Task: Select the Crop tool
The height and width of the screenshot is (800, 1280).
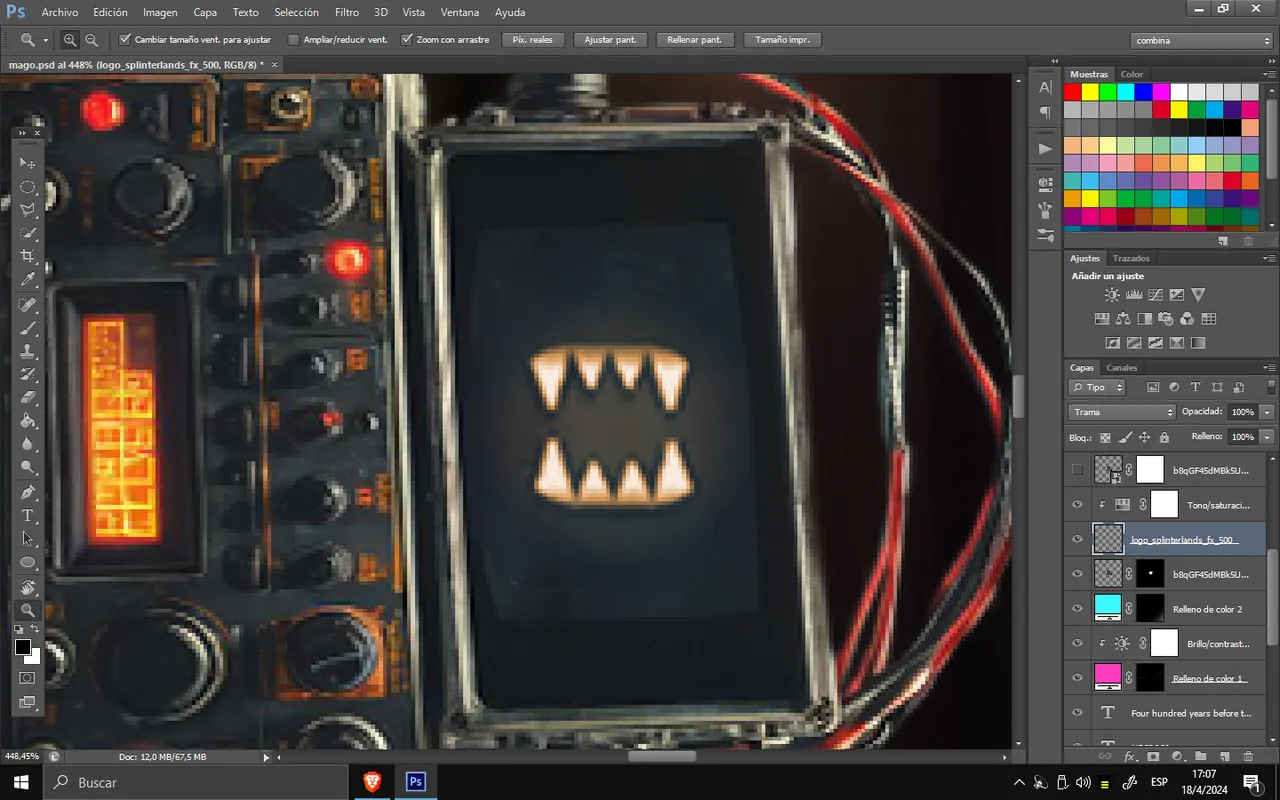Action: pos(28,257)
